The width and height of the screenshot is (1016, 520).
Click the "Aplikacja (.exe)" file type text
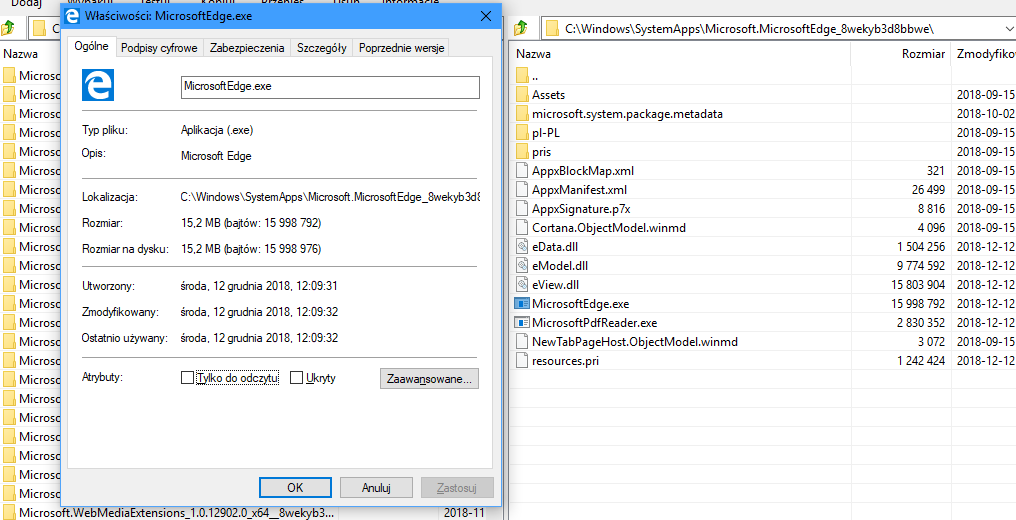217,130
